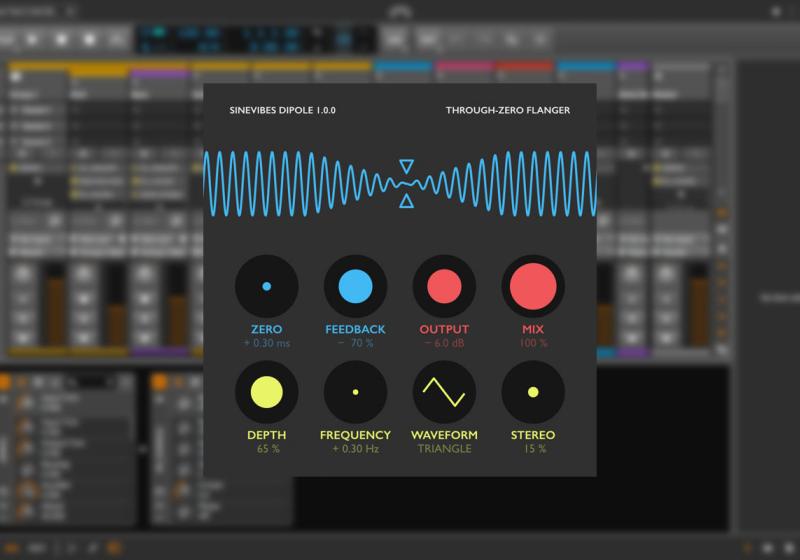Click the ZERO label

(266, 329)
